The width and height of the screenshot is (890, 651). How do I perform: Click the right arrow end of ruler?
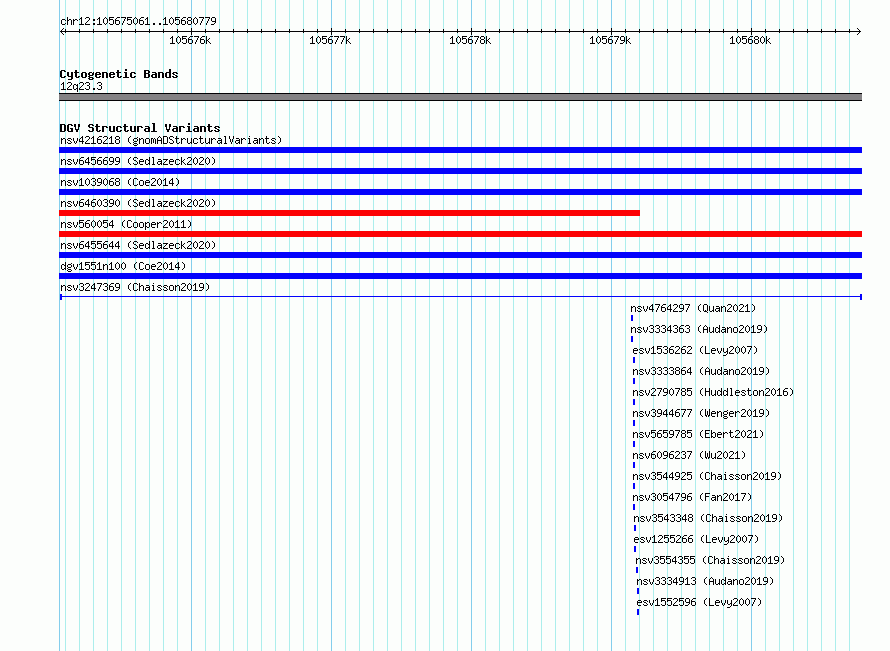[x=859, y=32]
